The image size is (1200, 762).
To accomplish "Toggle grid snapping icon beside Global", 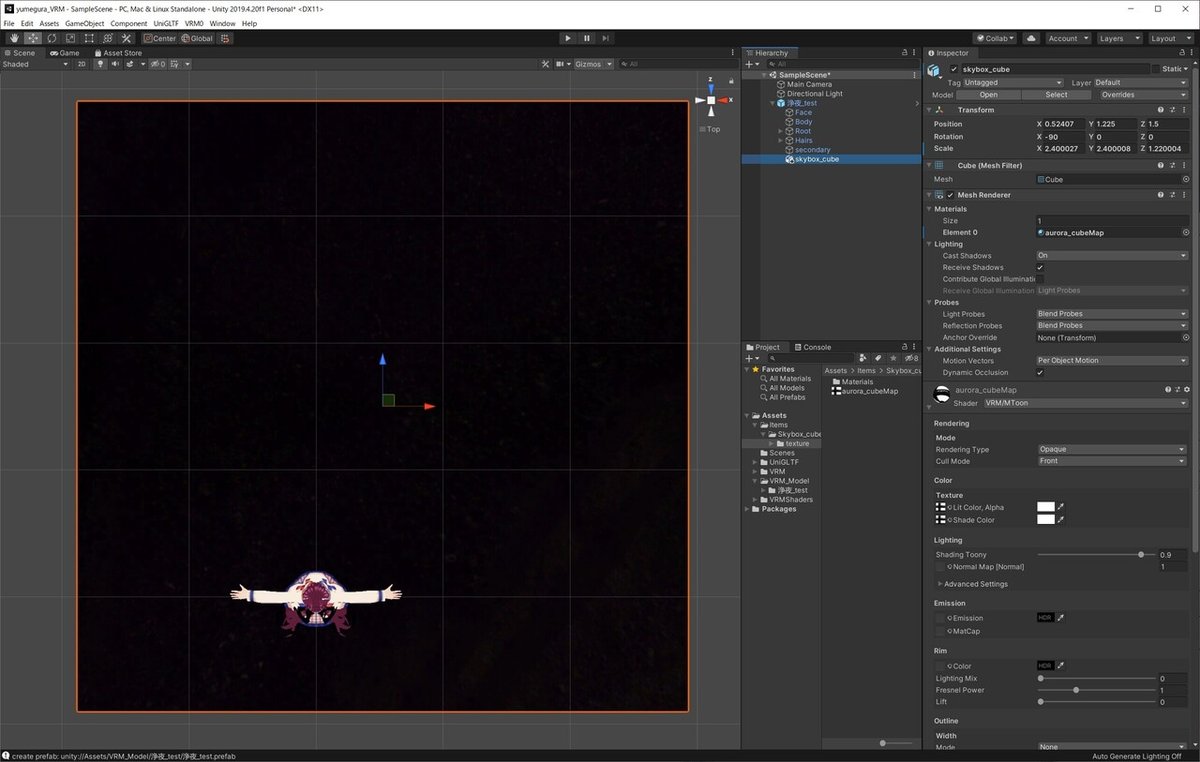I will tap(226, 38).
